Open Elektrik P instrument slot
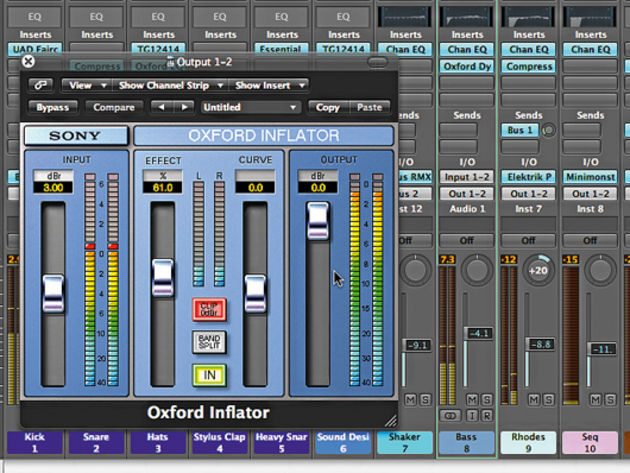Image resolution: width=630 pixels, height=473 pixels. click(529, 177)
